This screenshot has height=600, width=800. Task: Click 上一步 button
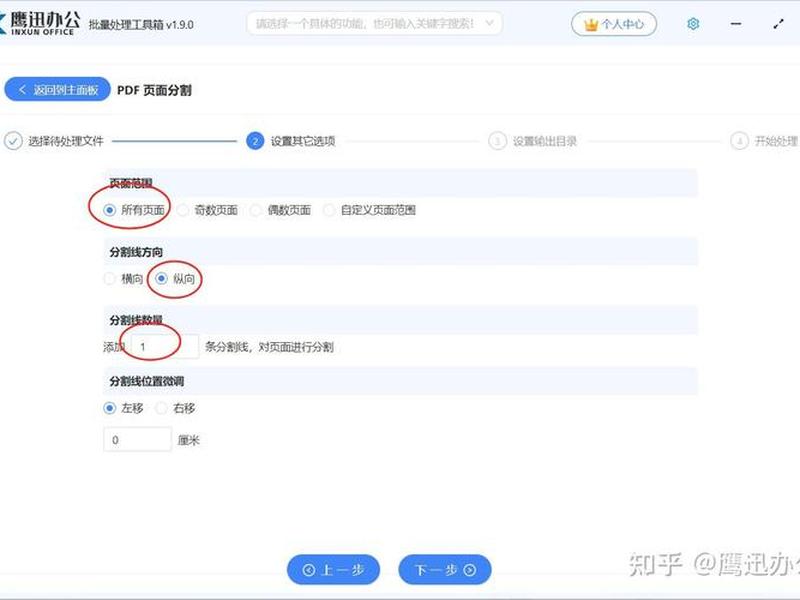(333, 569)
